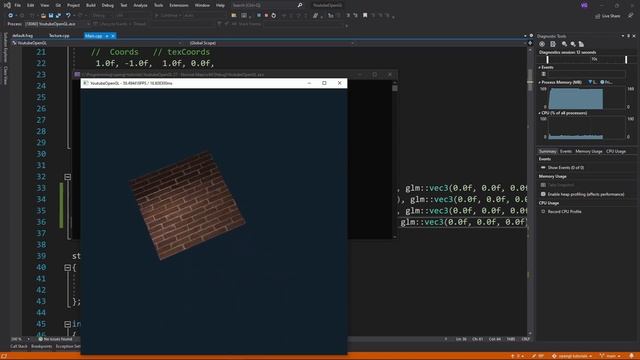Open the File menu

pyautogui.click(x=18, y=5)
